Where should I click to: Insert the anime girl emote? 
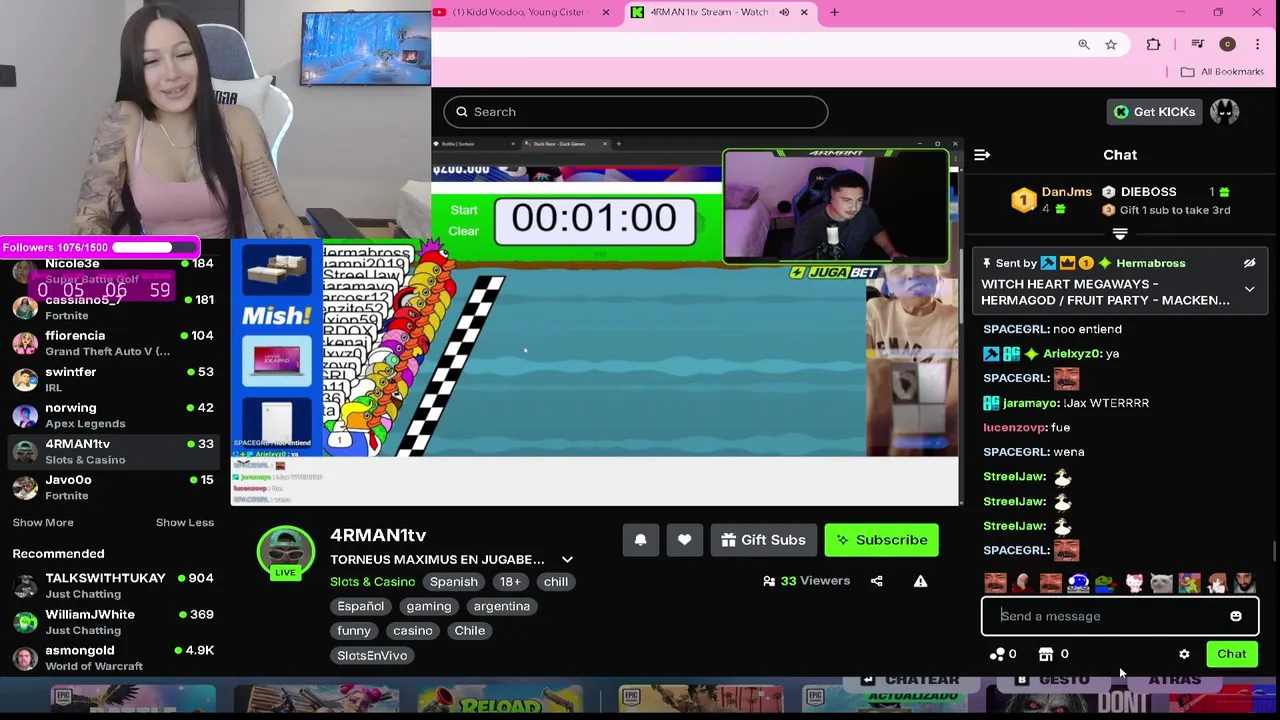tap(1216, 583)
